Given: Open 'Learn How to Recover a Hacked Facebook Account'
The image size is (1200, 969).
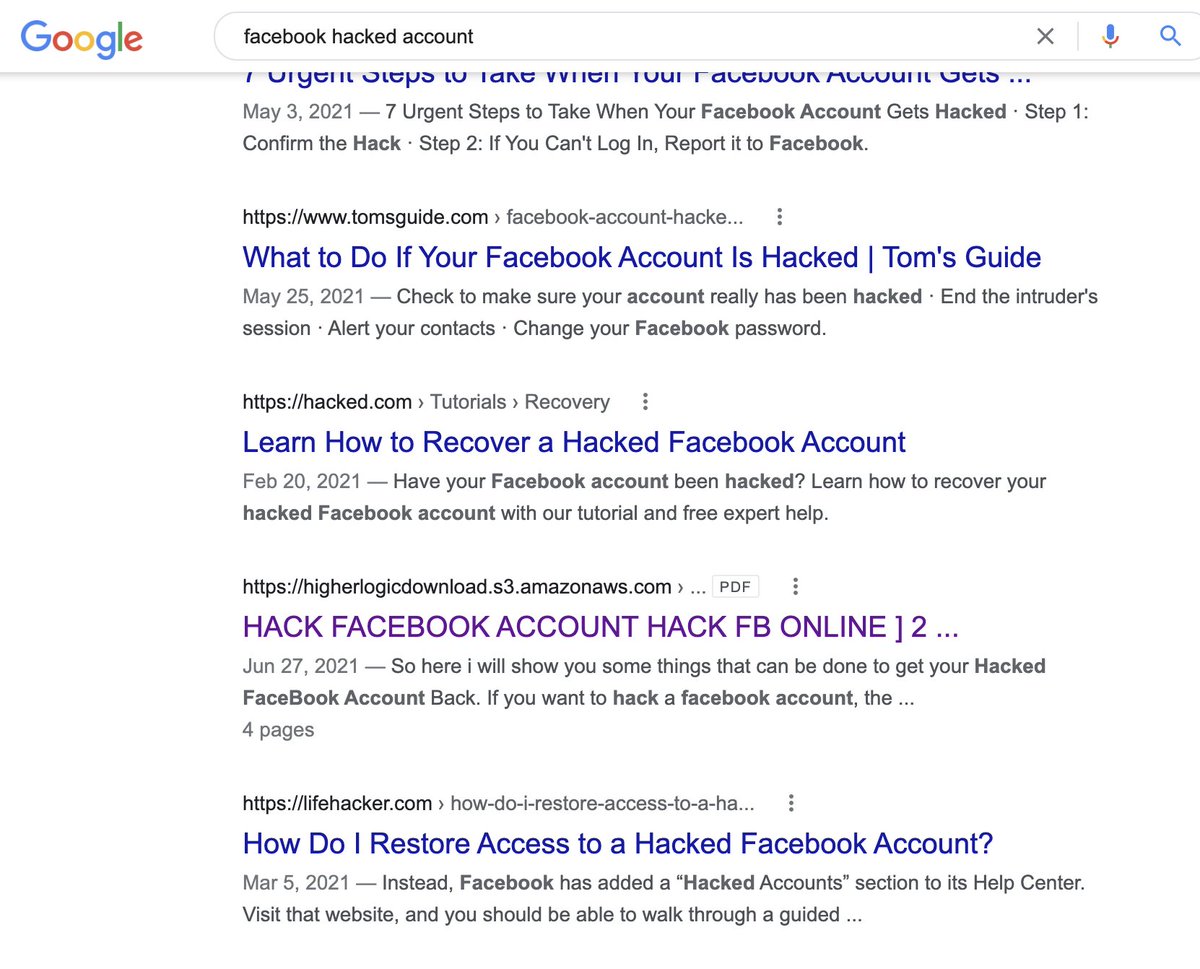Looking at the screenshot, I should (x=574, y=442).
